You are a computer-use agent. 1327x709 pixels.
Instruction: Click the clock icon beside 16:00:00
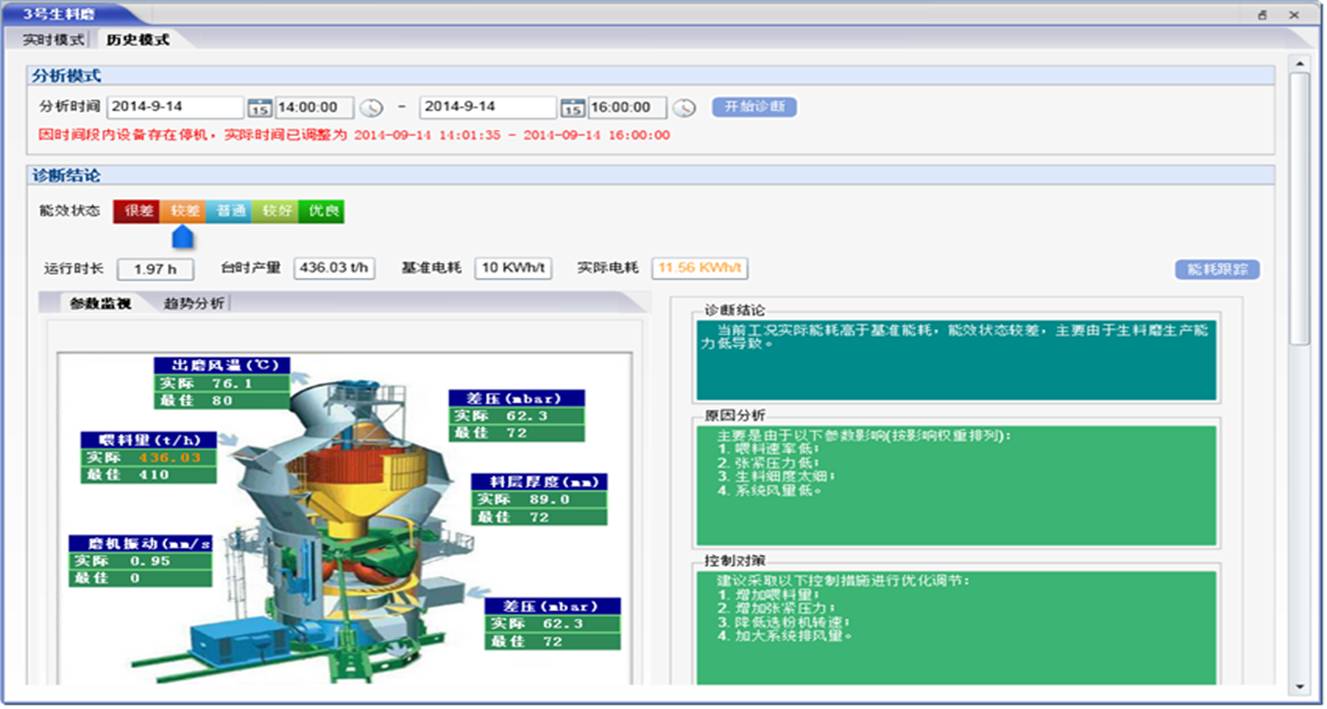(683, 108)
